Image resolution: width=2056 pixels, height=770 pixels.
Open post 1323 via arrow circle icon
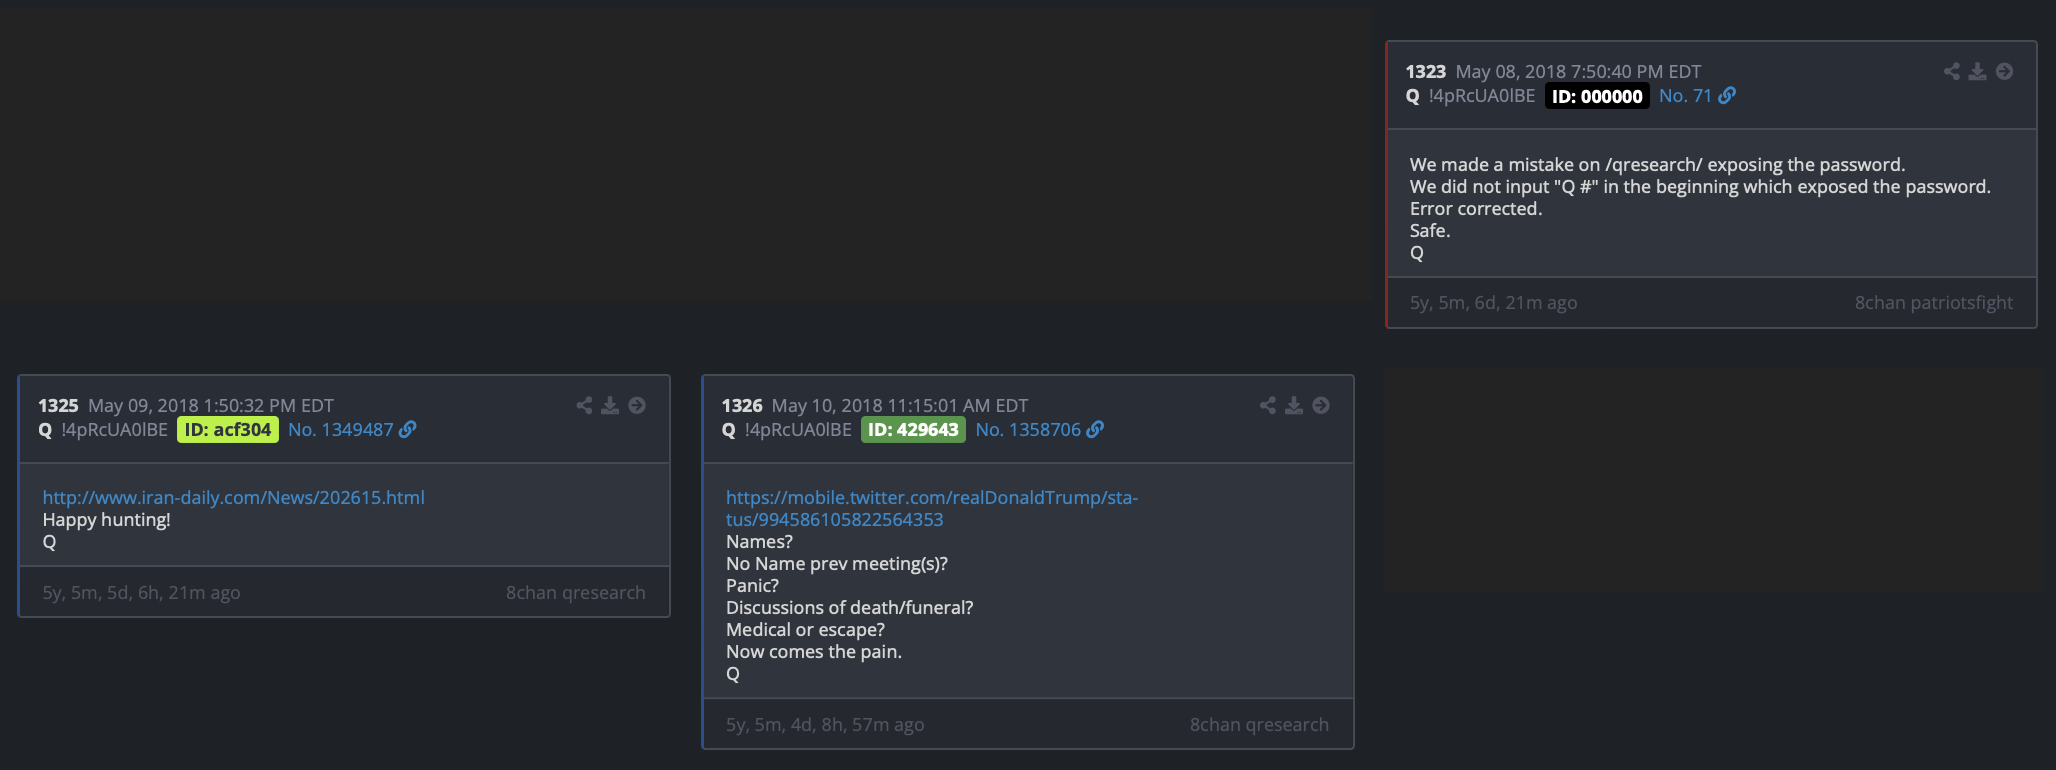(2004, 71)
